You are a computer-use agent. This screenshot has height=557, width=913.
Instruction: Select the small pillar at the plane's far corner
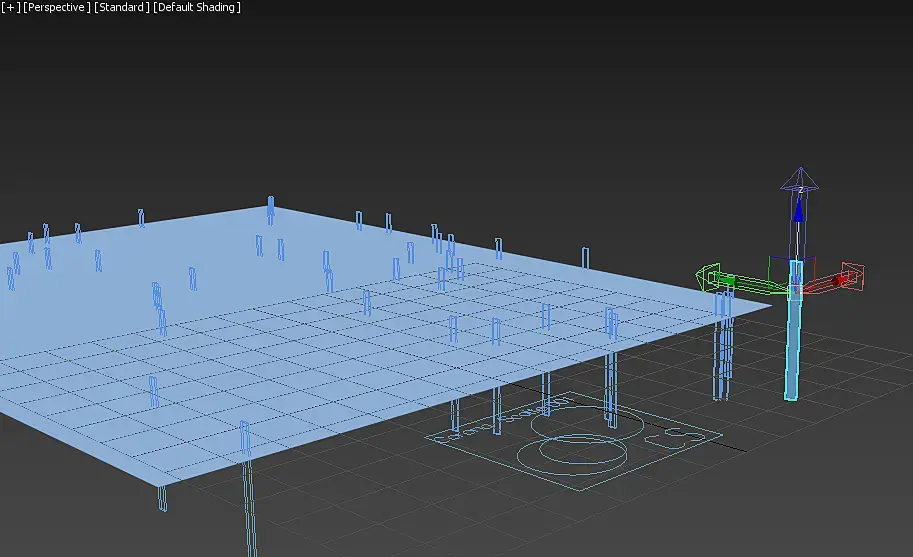pos(270,208)
